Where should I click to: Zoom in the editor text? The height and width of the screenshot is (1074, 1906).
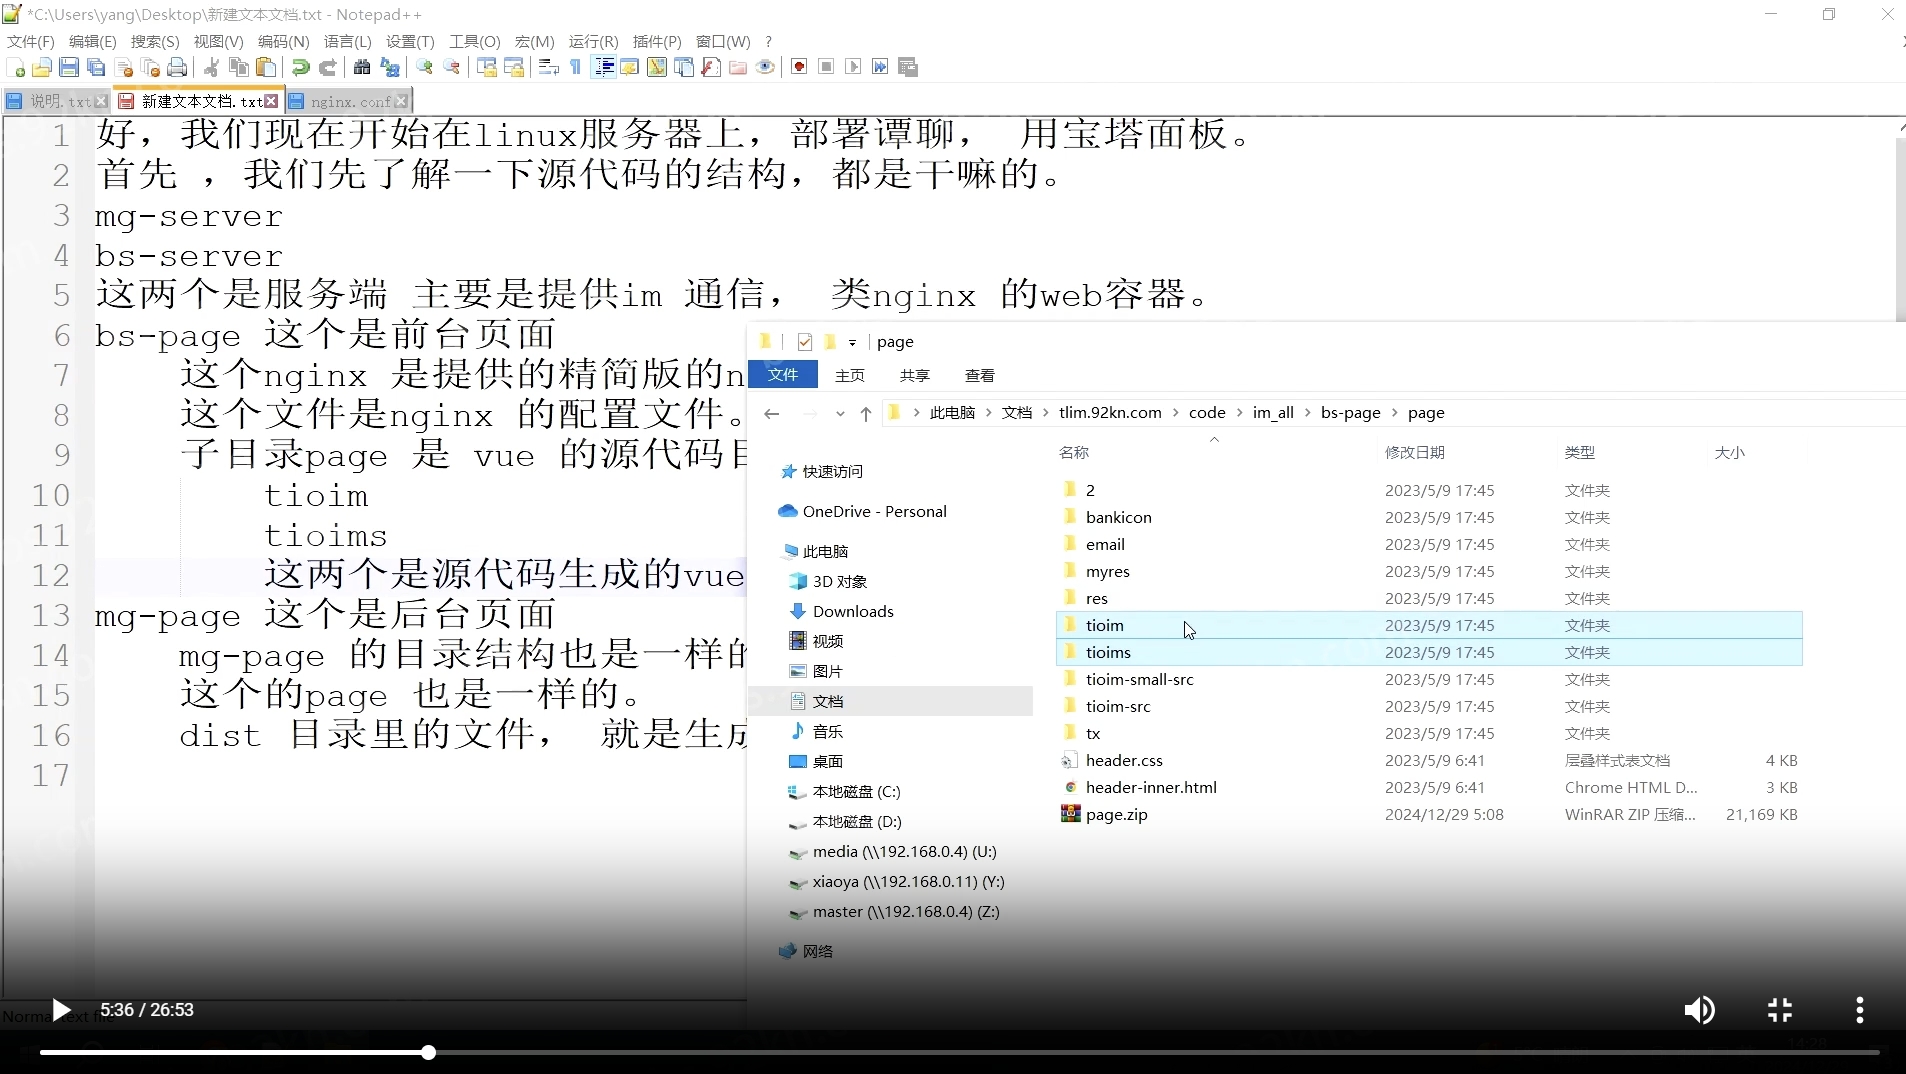(x=424, y=67)
